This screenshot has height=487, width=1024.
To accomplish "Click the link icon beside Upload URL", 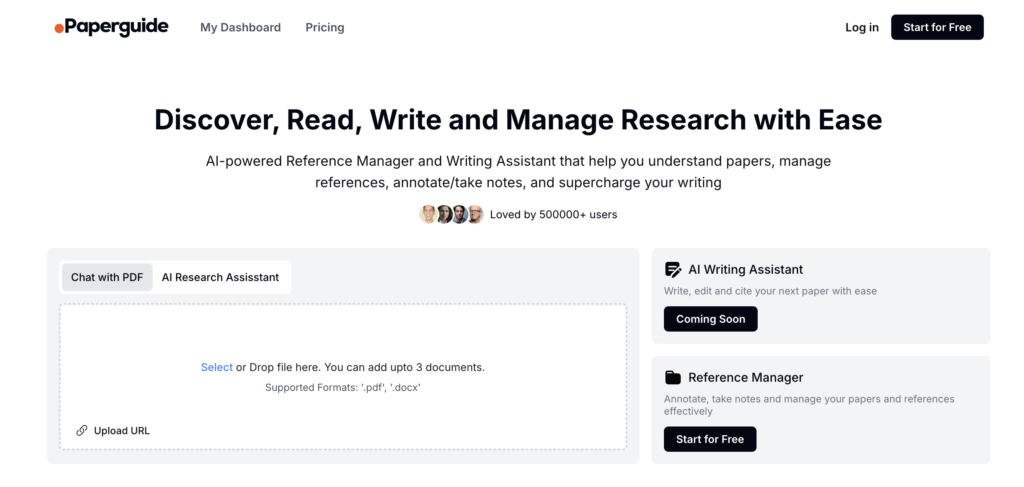I will click(x=82, y=430).
